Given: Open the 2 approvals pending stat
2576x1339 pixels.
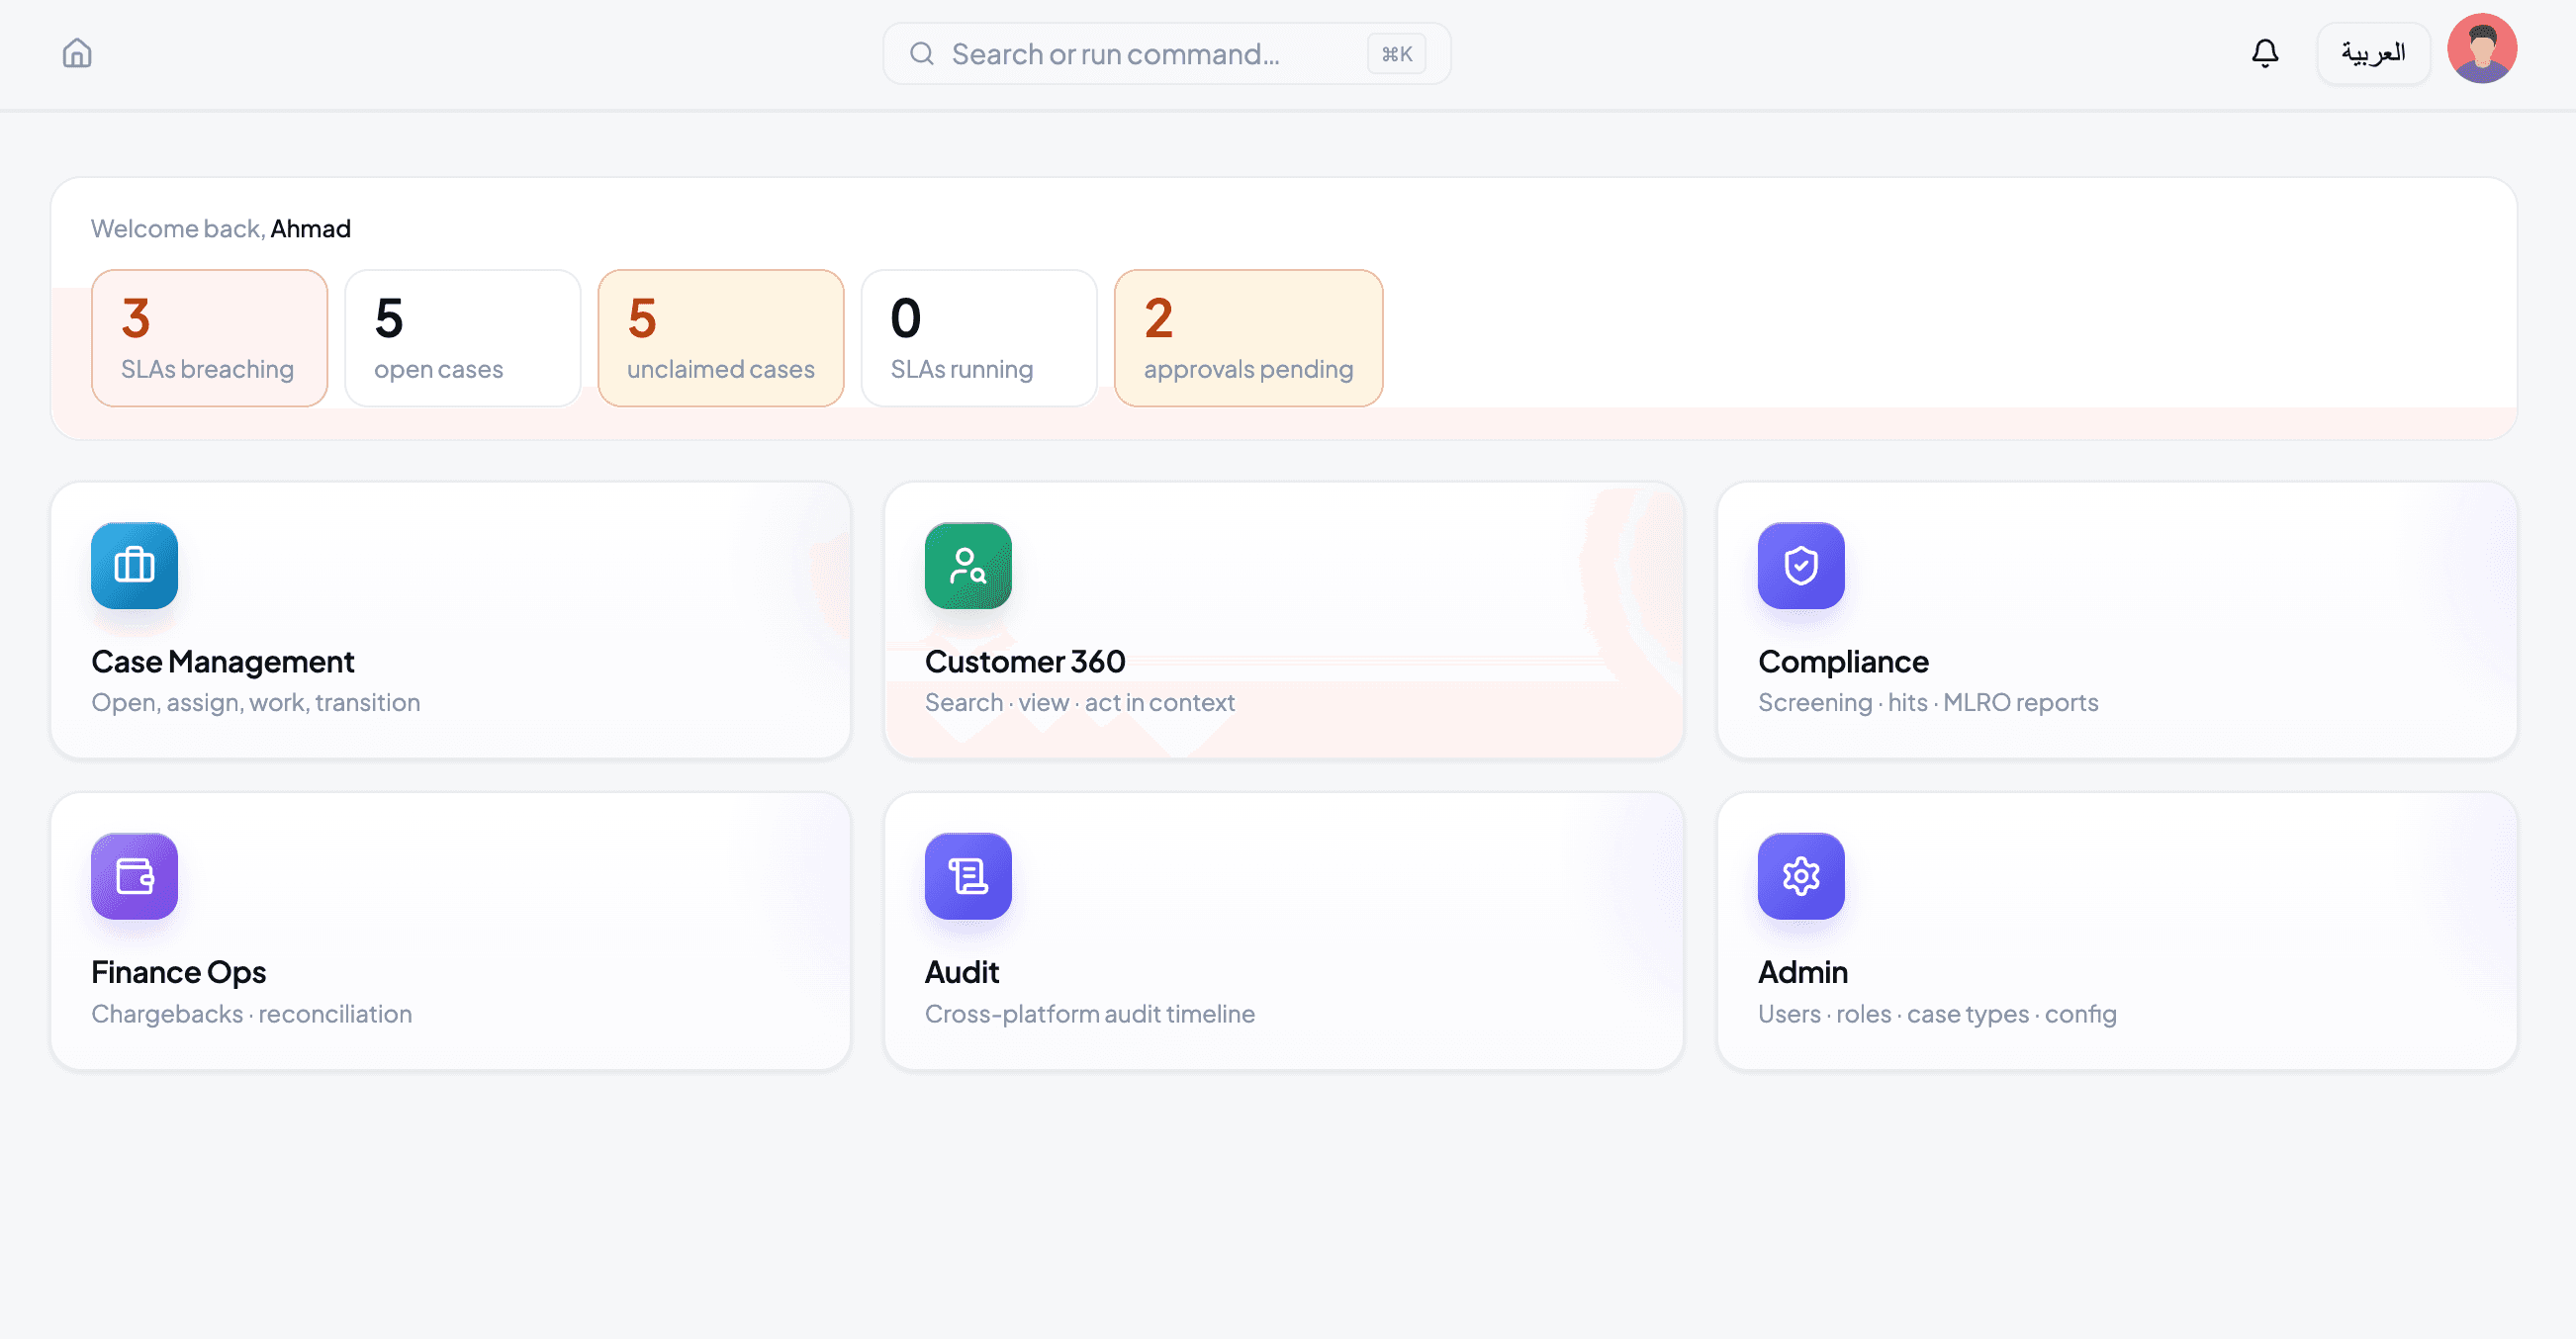Looking at the screenshot, I should tap(1248, 338).
